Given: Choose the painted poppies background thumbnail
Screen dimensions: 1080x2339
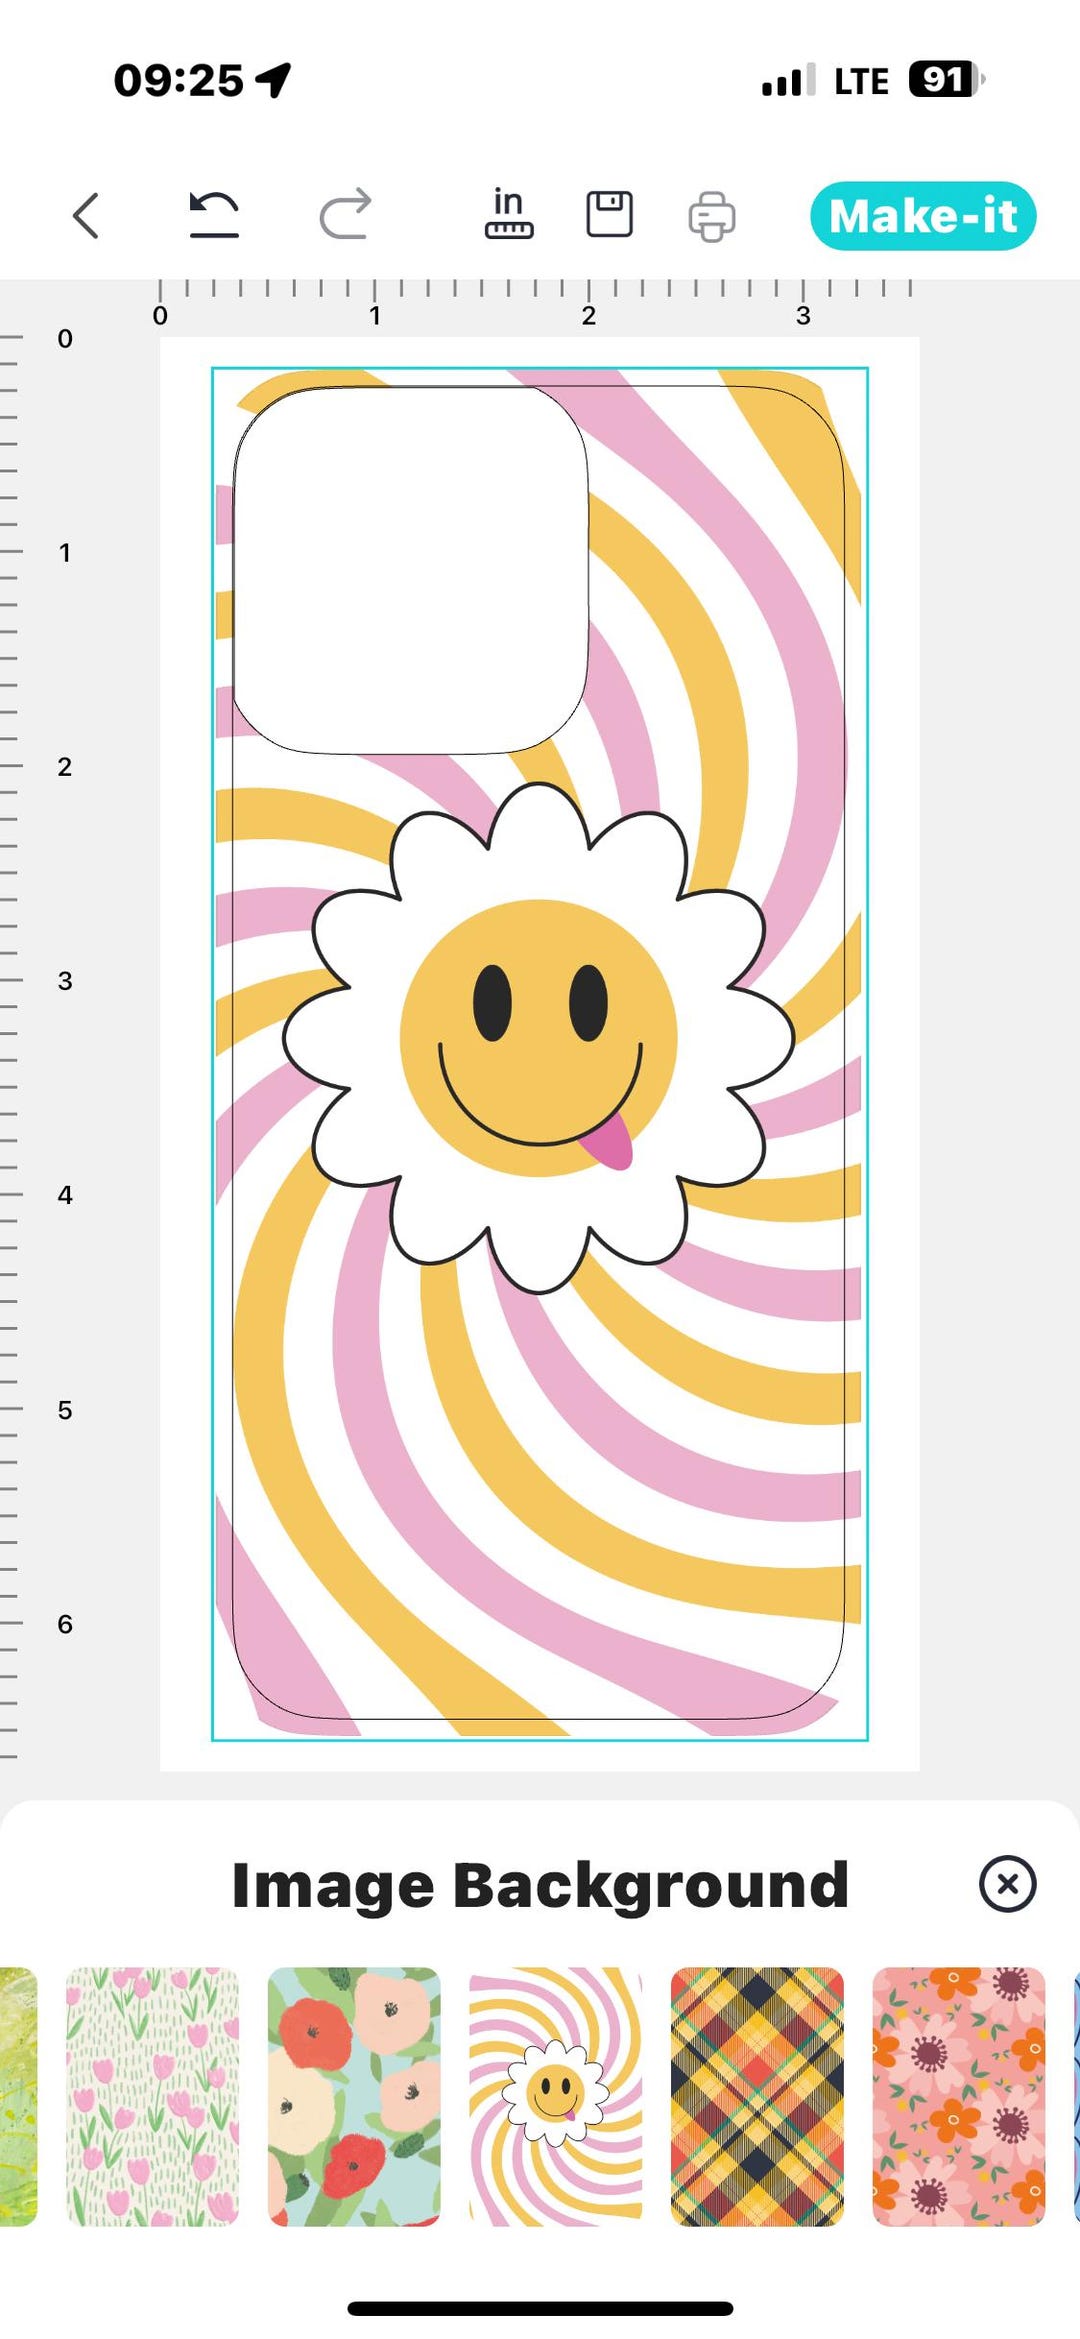Looking at the screenshot, I should pos(354,2096).
